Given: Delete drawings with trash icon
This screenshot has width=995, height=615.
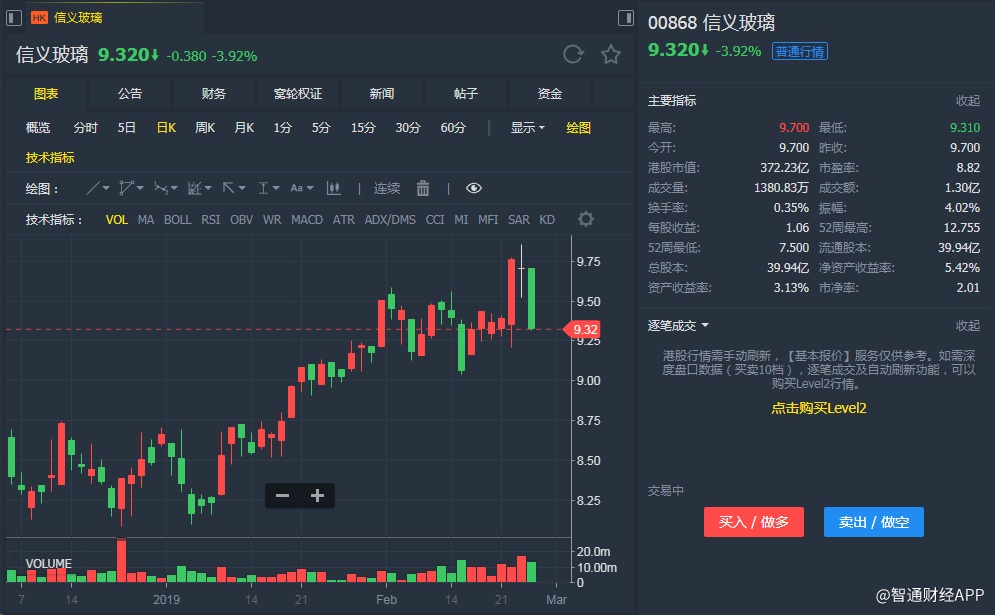Looking at the screenshot, I should click(x=423, y=188).
